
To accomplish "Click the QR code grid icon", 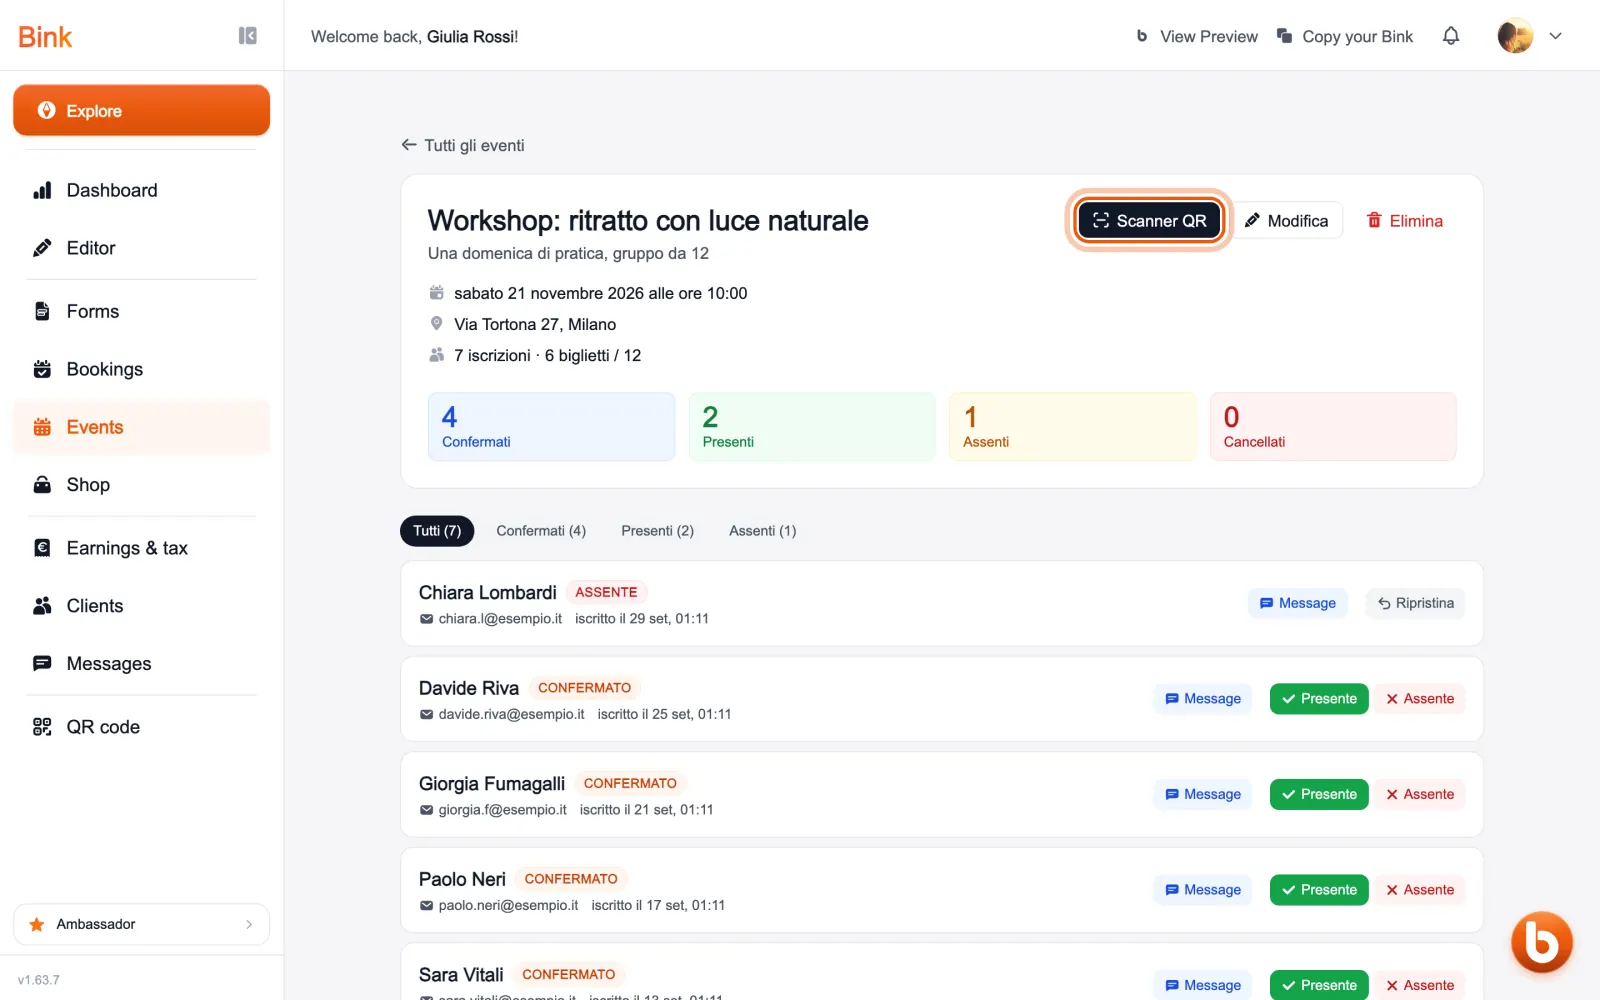I will [42, 727].
